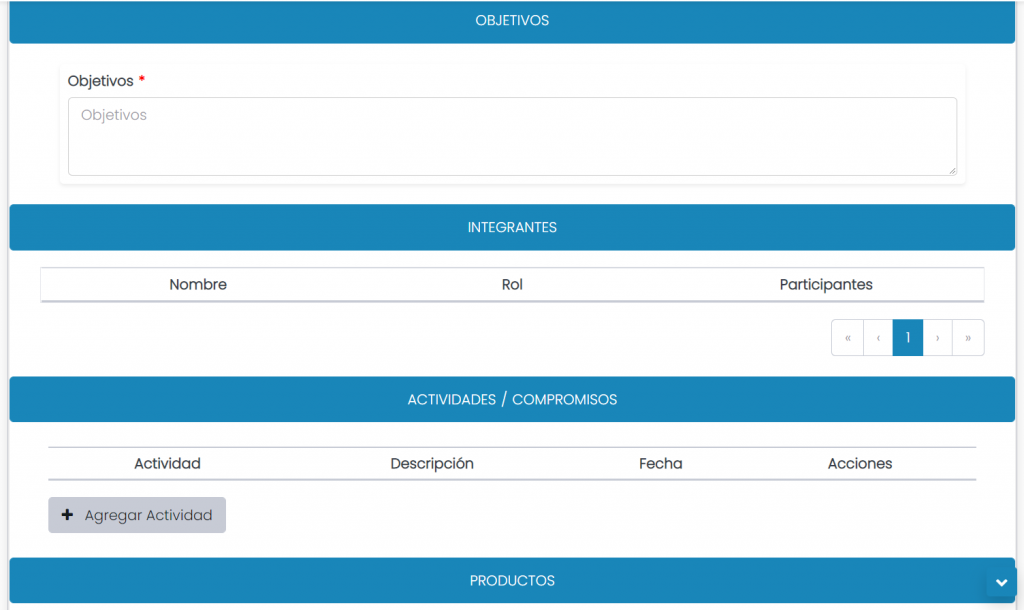Sort by Nombre column header

pos(198,285)
